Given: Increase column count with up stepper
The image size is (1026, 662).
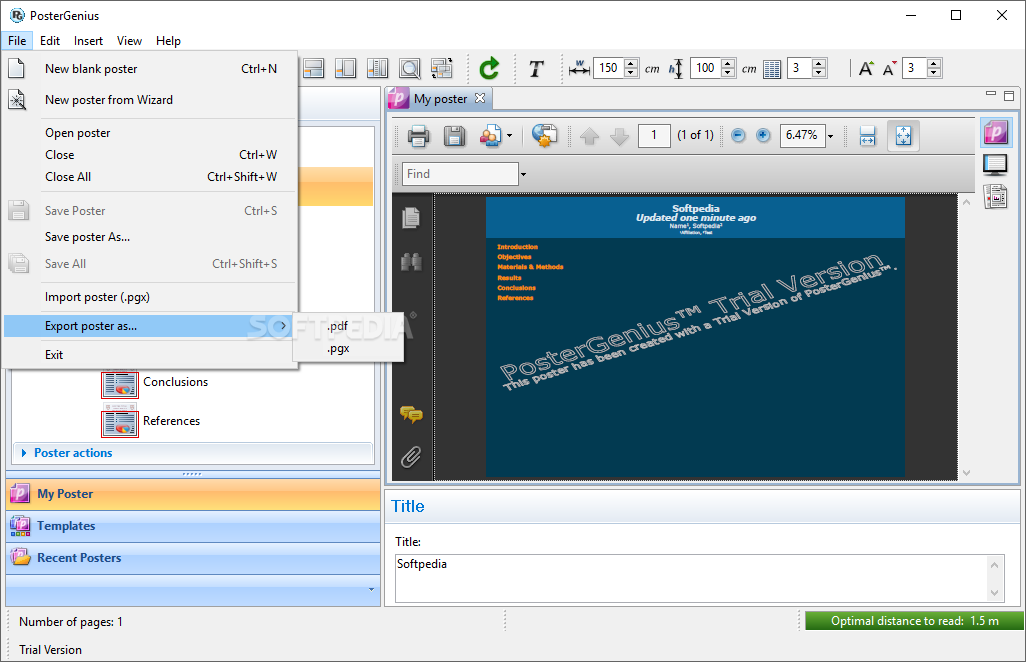Looking at the screenshot, I should click(x=819, y=63).
